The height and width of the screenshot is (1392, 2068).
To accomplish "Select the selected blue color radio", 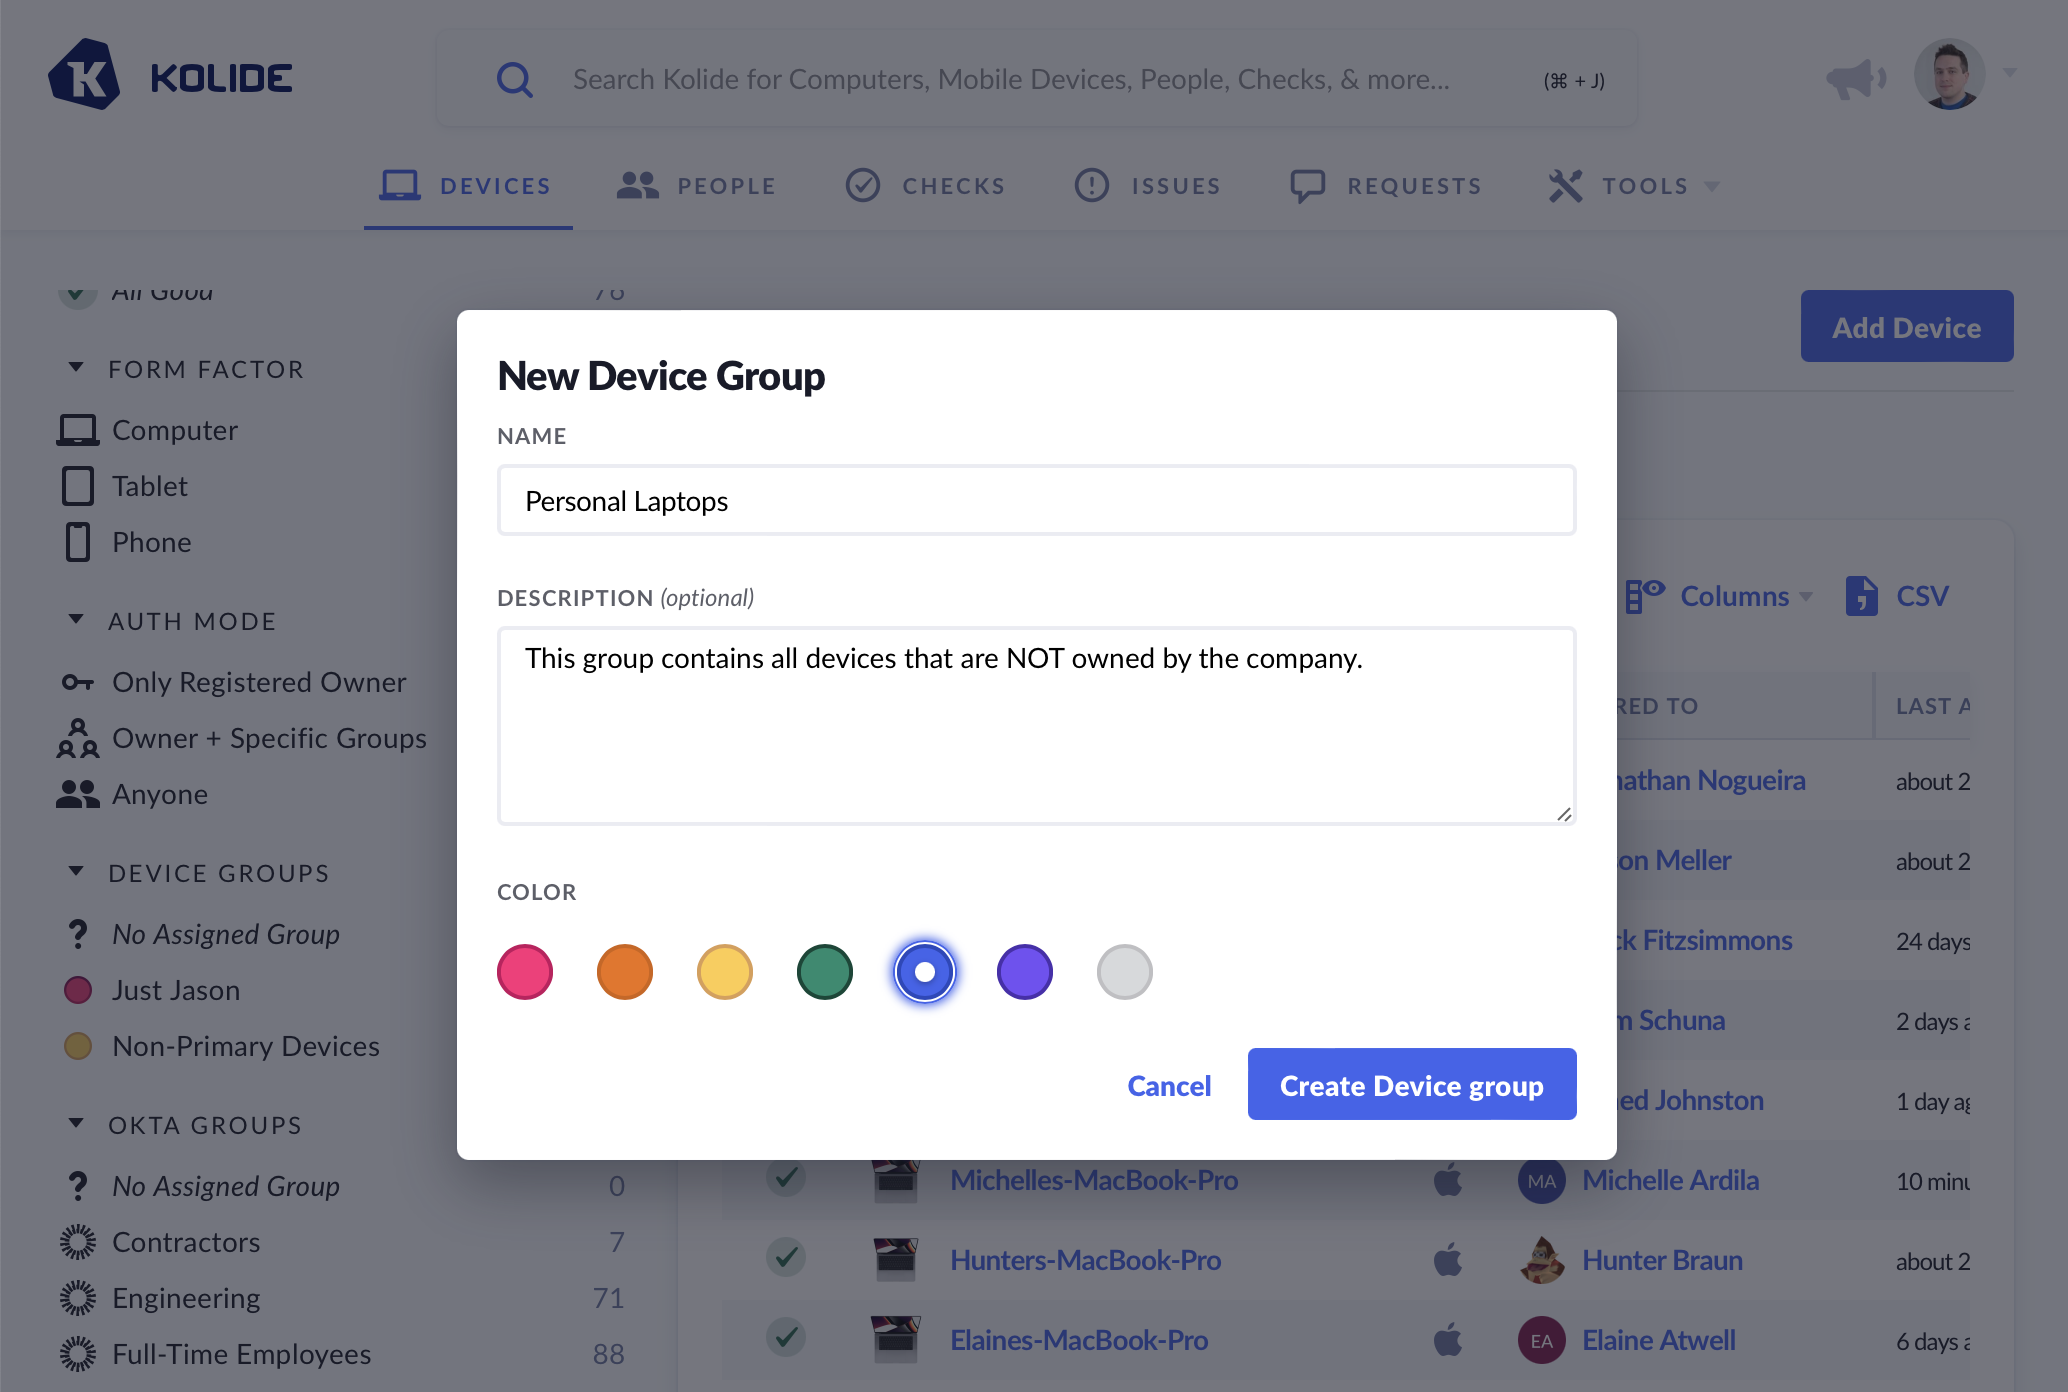I will pos(925,971).
